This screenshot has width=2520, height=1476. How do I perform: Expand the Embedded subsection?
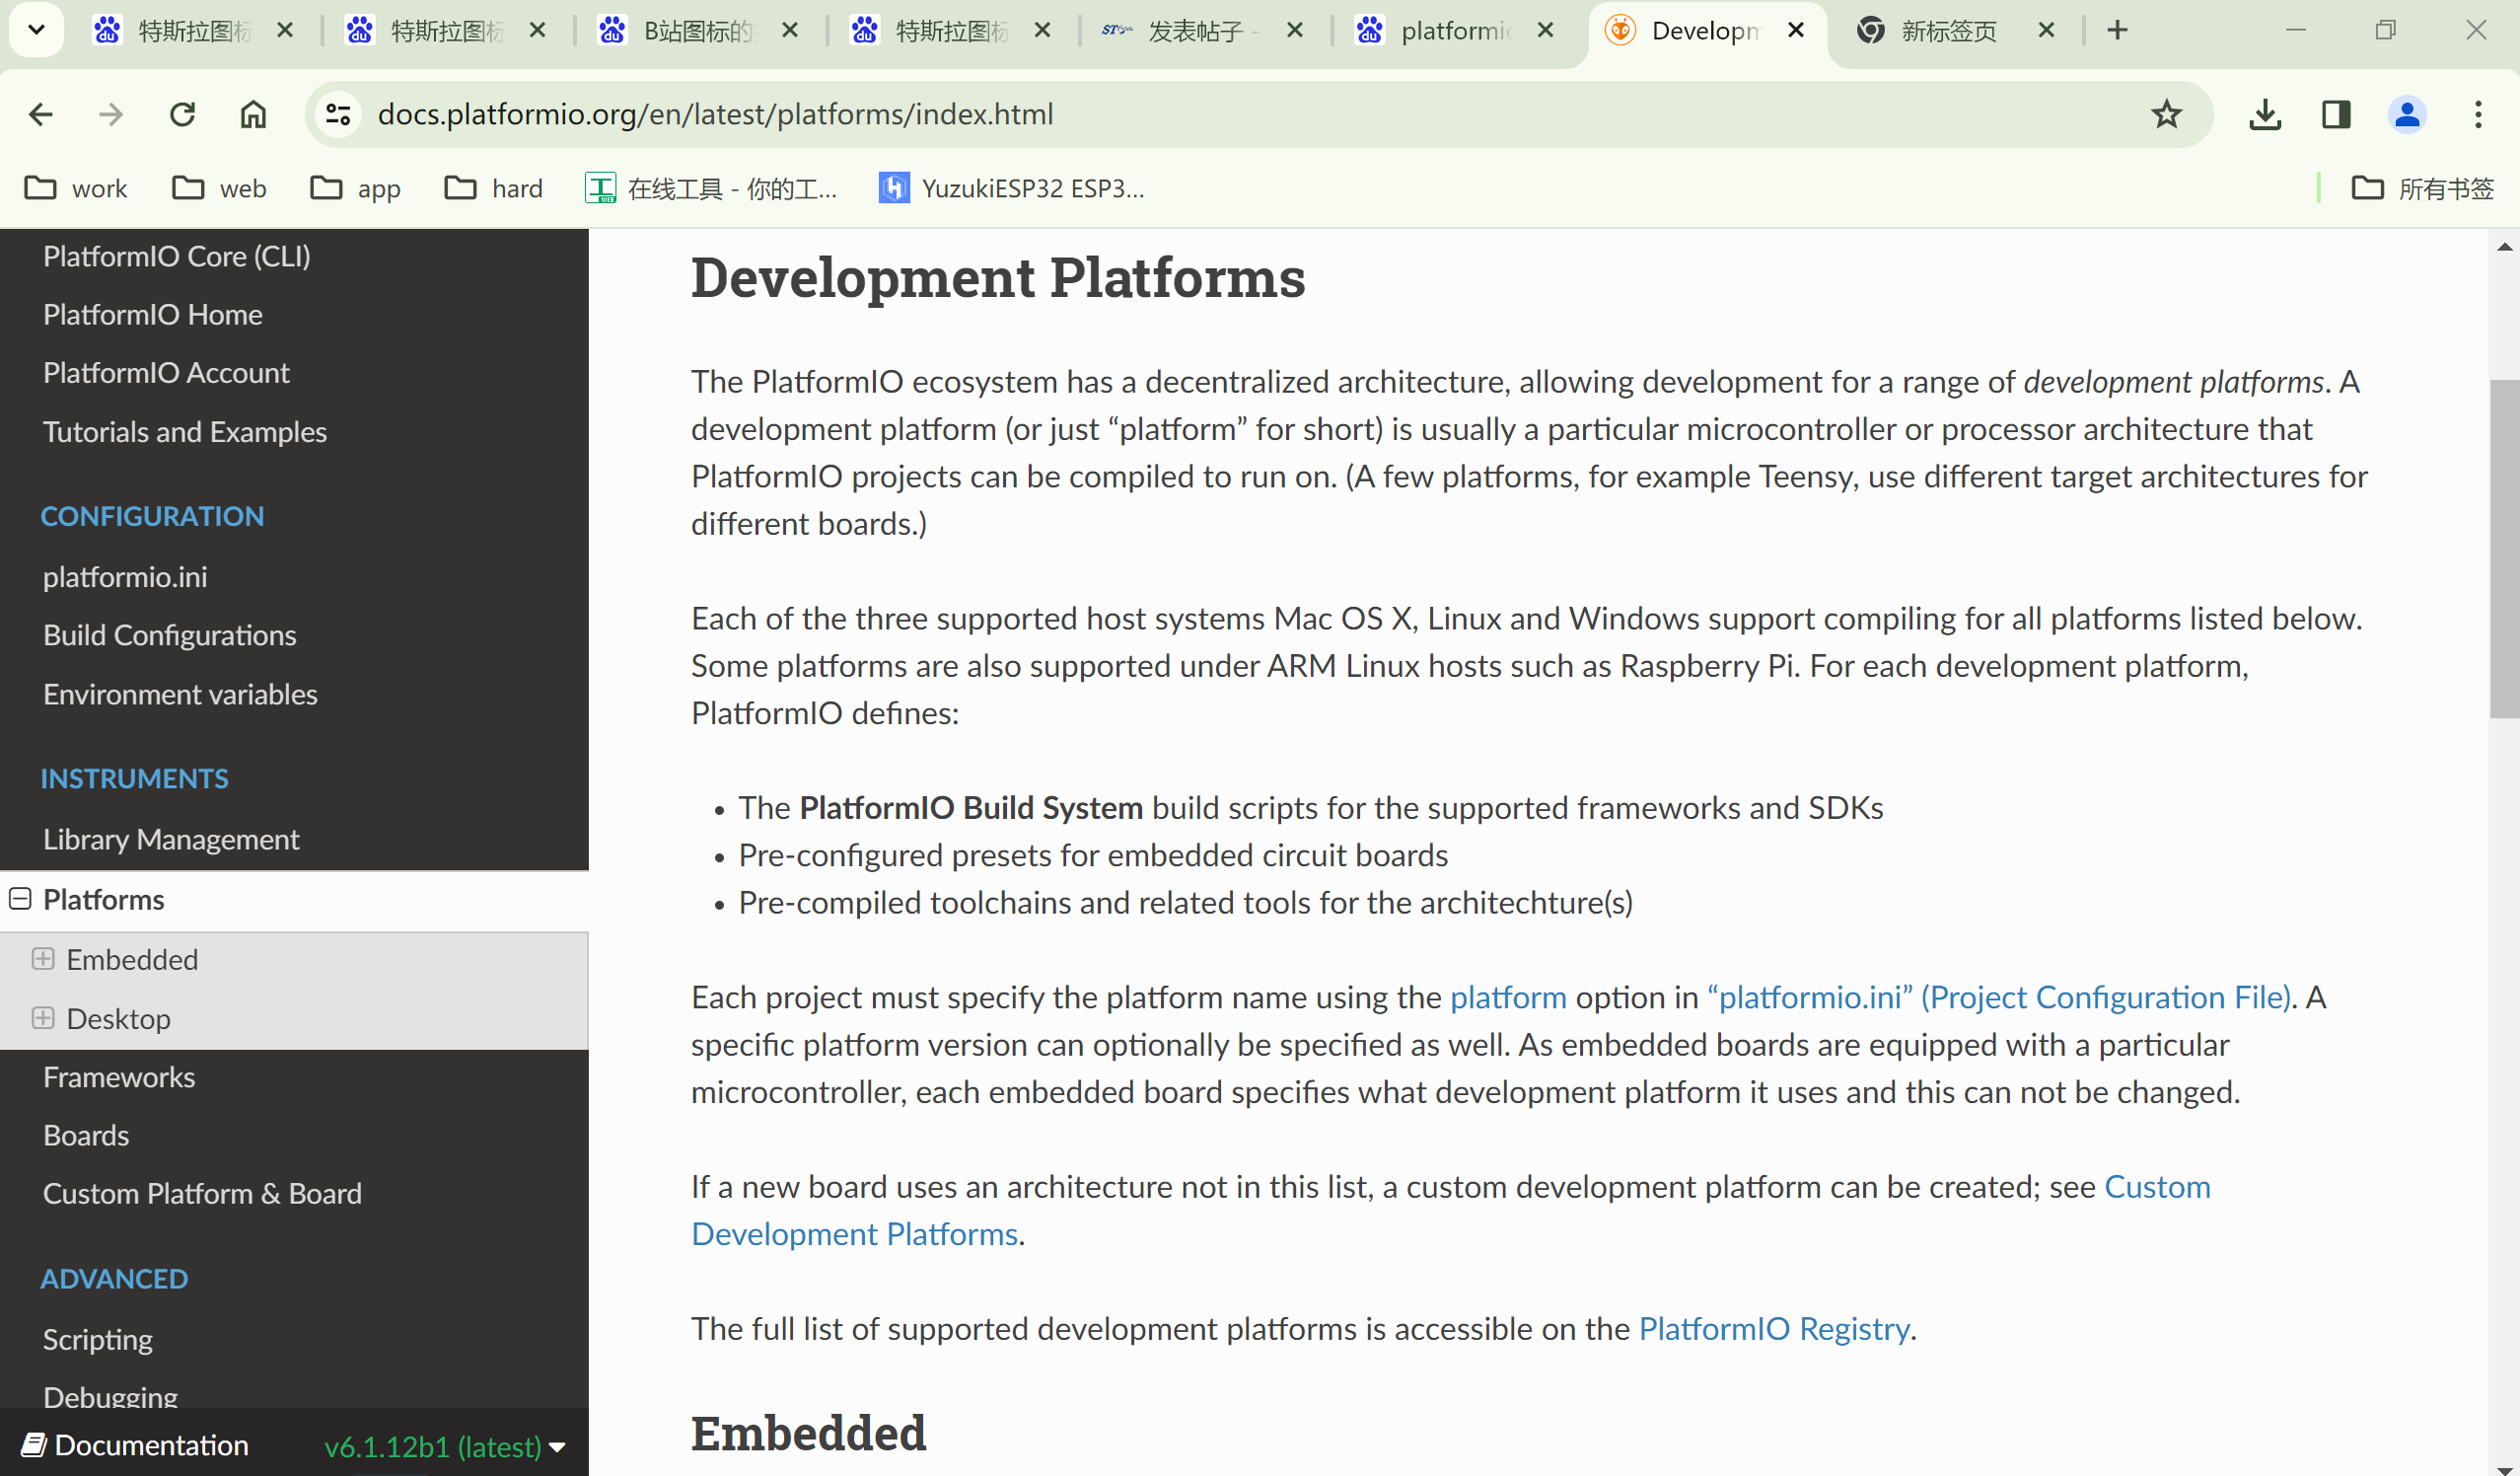tap(43, 959)
